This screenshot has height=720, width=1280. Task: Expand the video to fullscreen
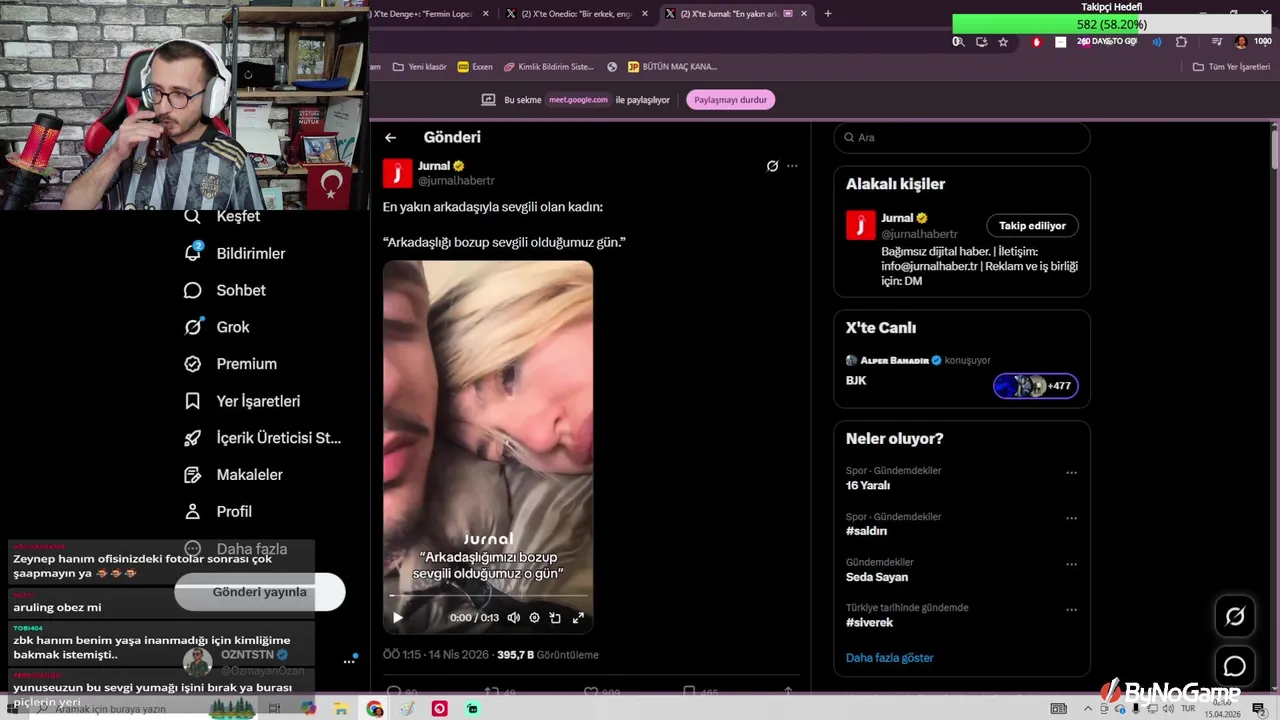tap(578, 618)
